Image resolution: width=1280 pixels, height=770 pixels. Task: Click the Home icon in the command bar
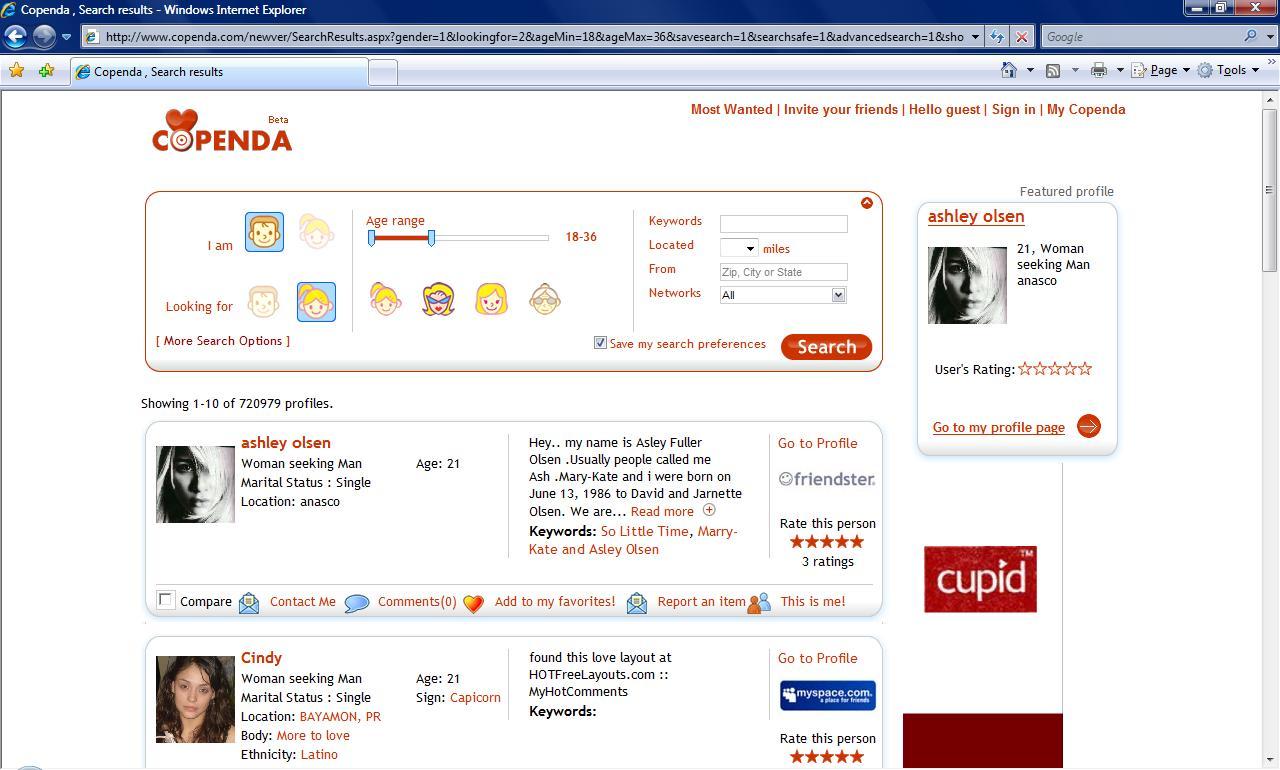[x=1009, y=70]
